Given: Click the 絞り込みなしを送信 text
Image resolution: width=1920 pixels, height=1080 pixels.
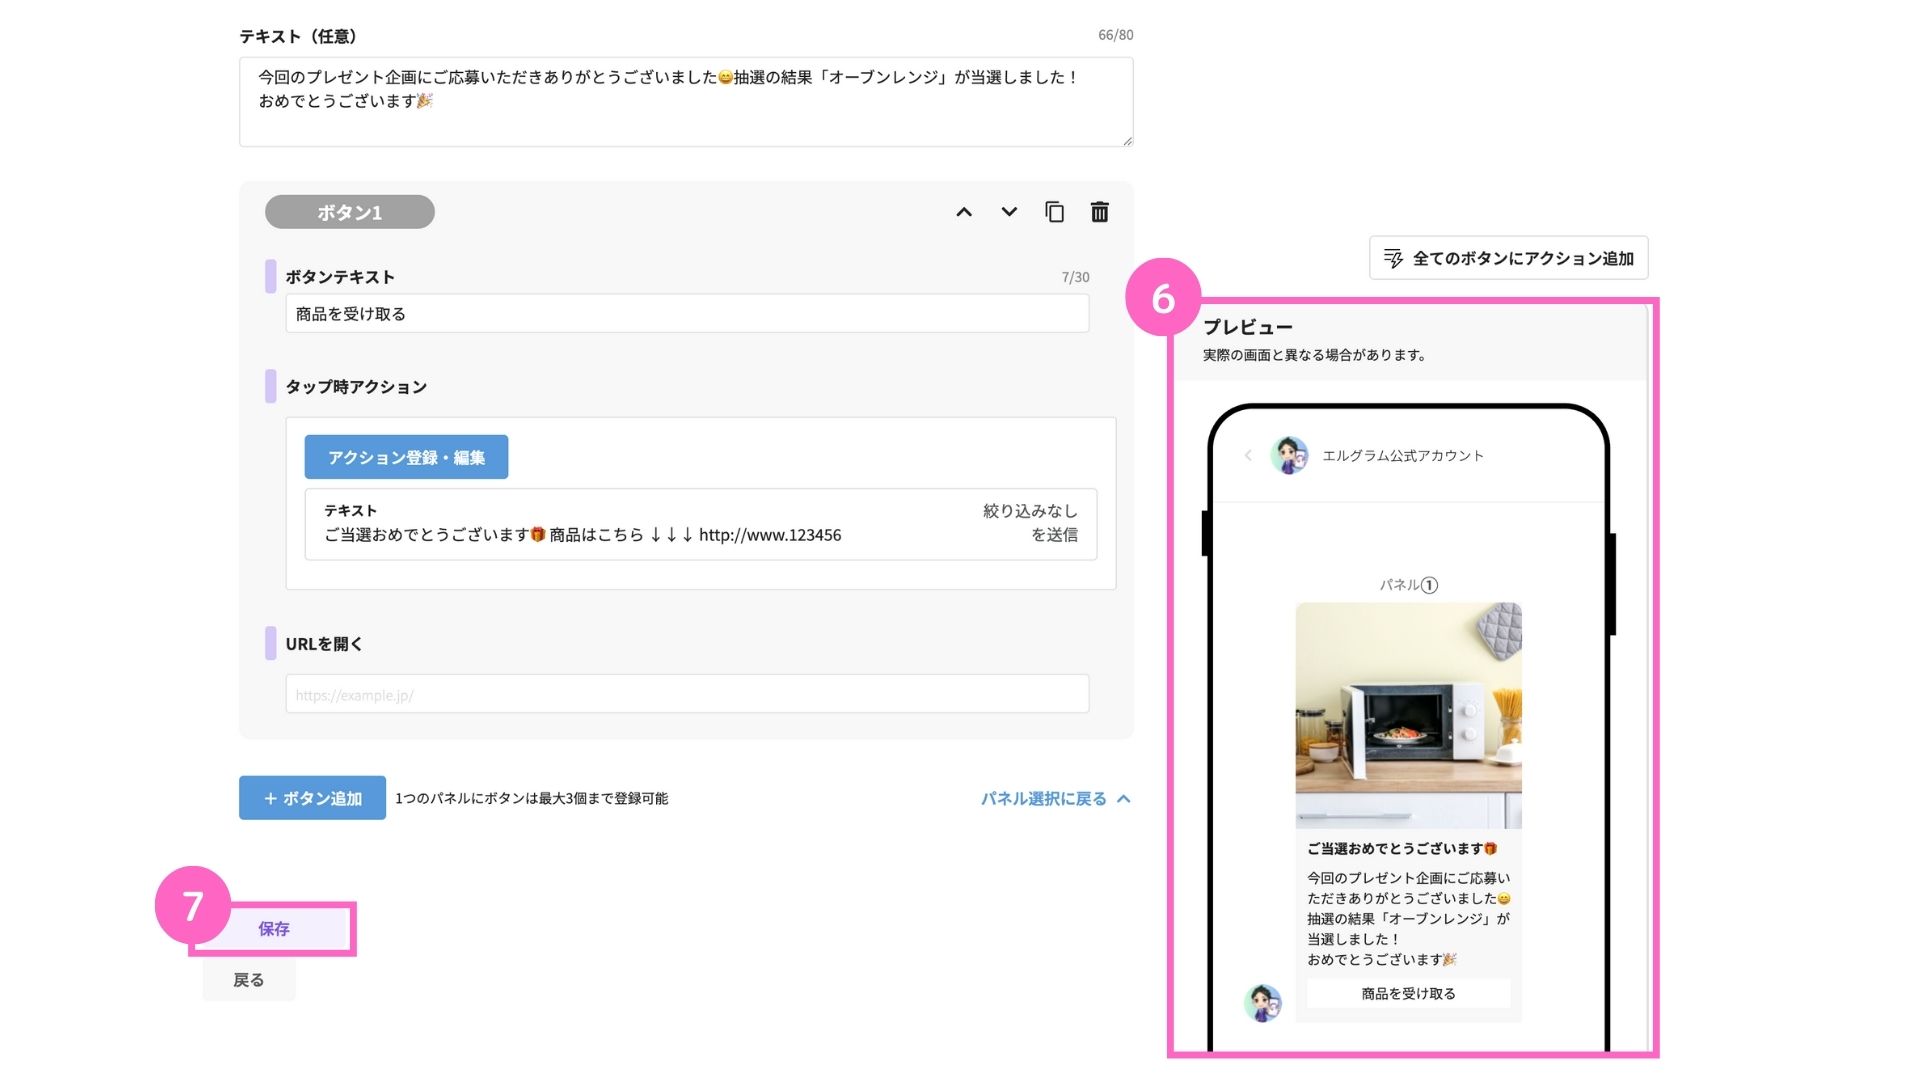Looking at the screenshot, I should click(x=1030, y=523).
